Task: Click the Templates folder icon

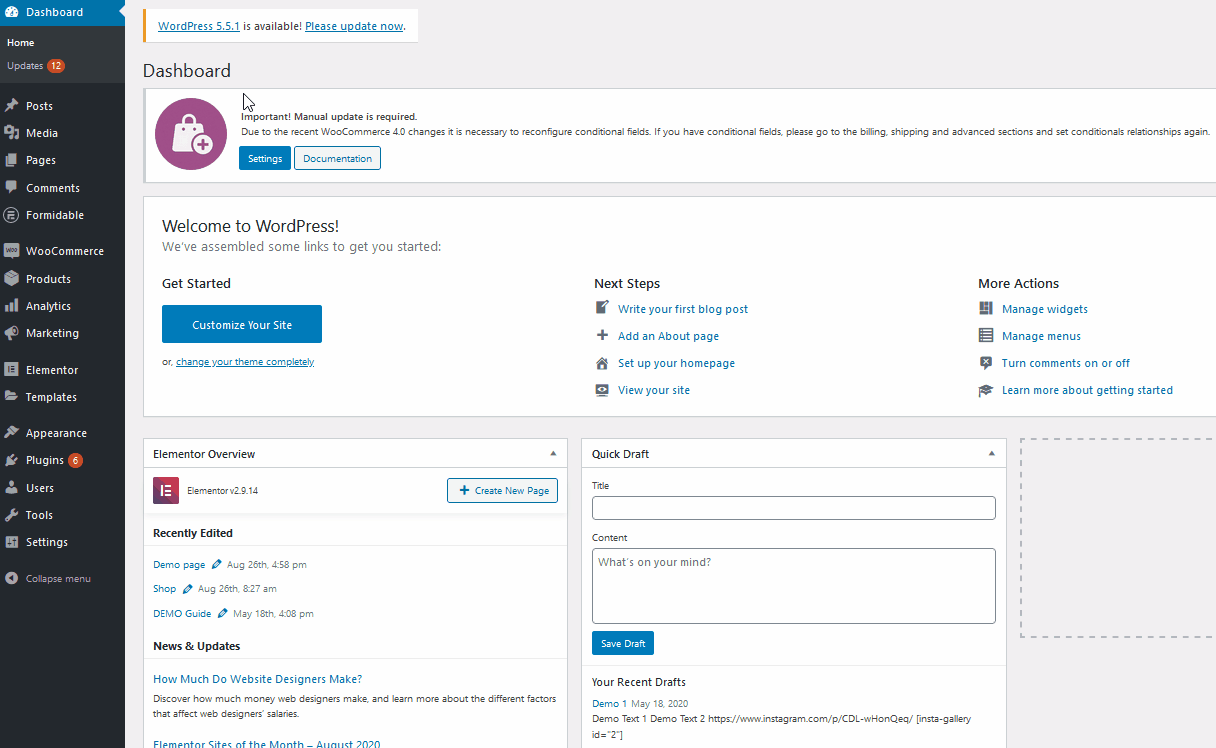Action: pyautogui.click(x=12, y=396)
